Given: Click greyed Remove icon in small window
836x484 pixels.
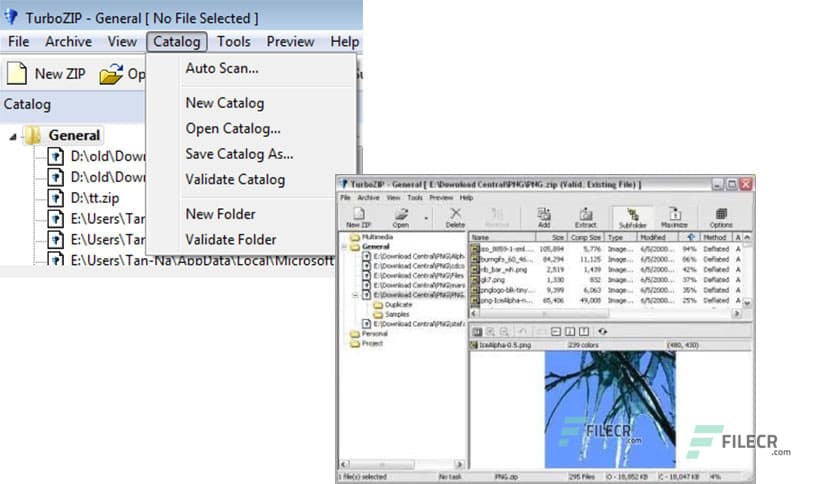Looking at the screenshot, I should point(497,214).
